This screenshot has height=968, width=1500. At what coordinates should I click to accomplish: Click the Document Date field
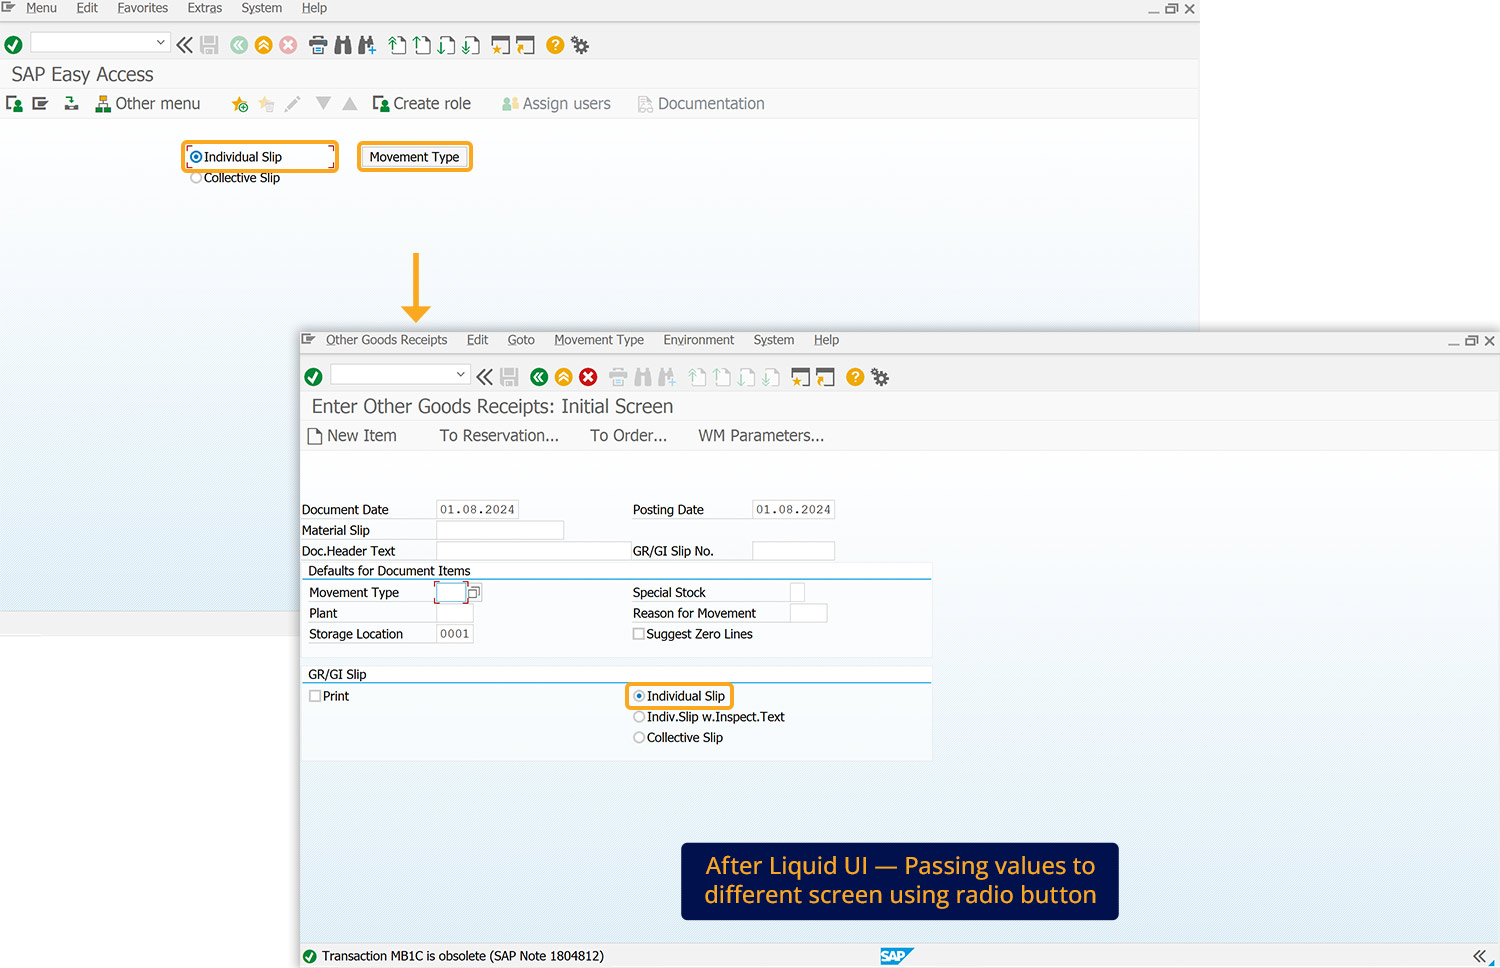point(477,510)
